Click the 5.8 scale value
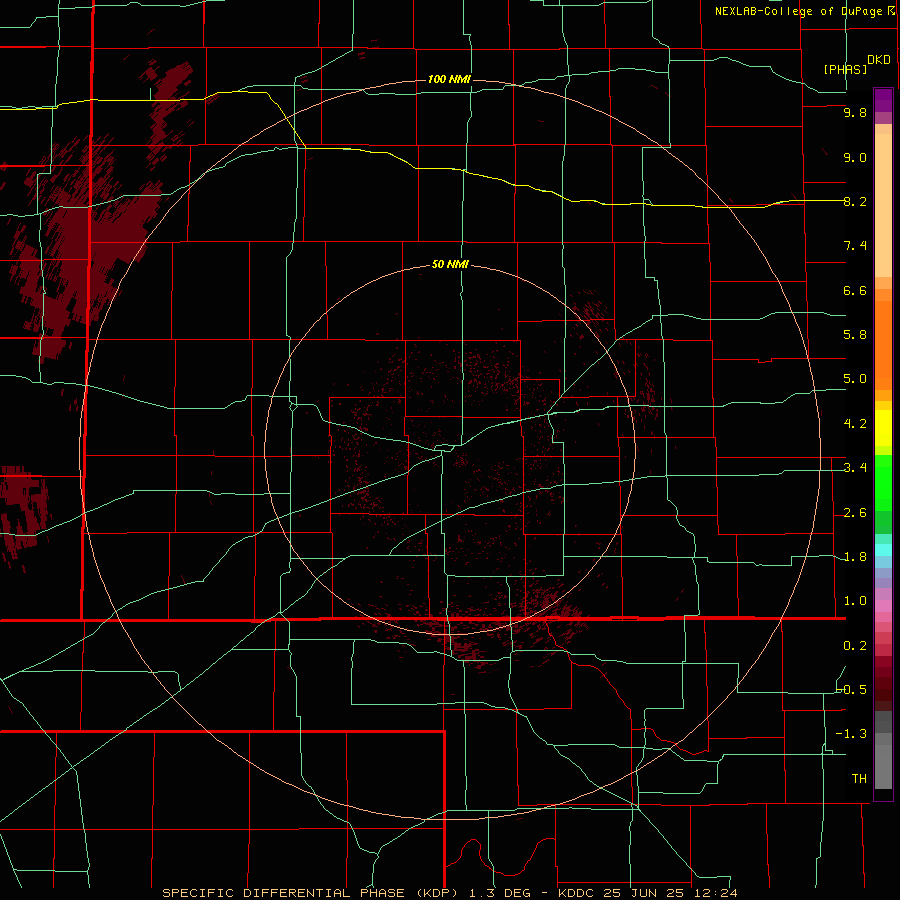The image size is (900, 900). tap(855, 335)
